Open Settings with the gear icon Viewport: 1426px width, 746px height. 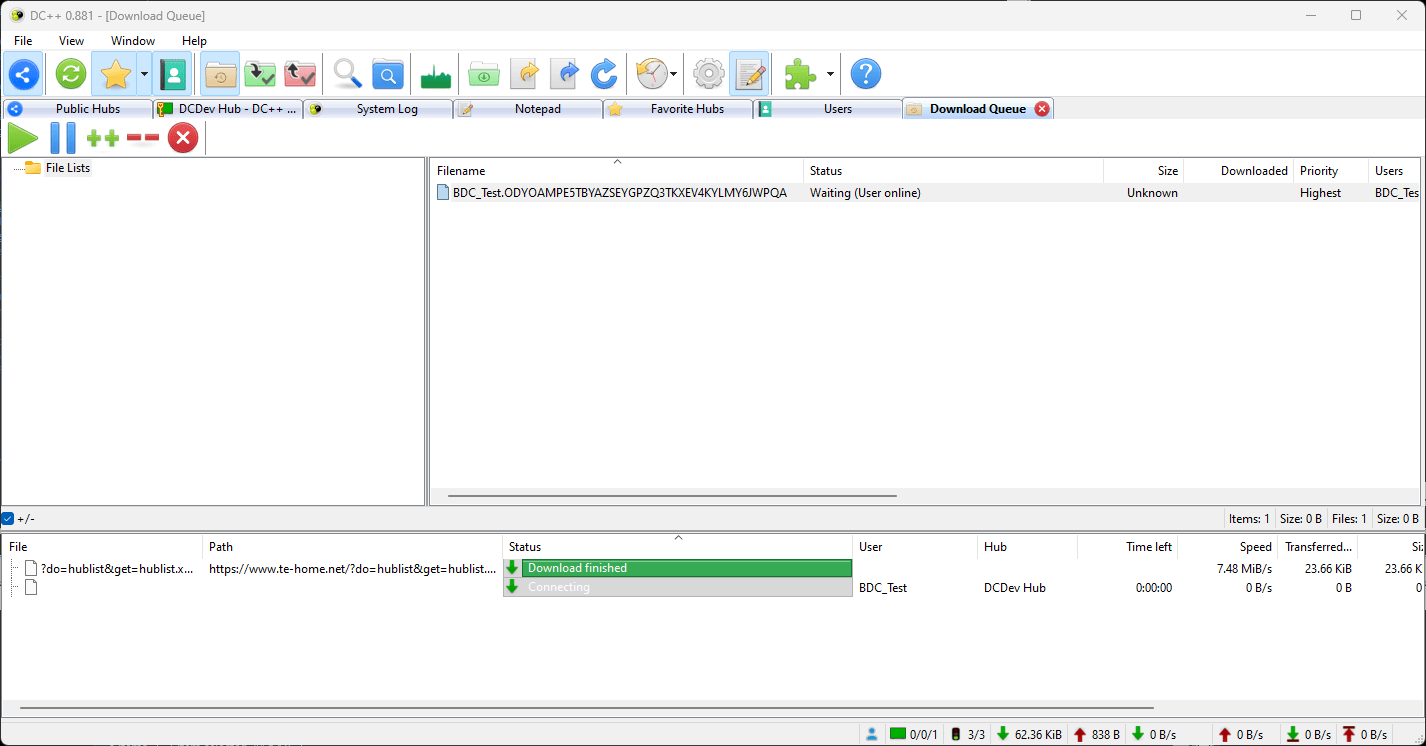708,73
